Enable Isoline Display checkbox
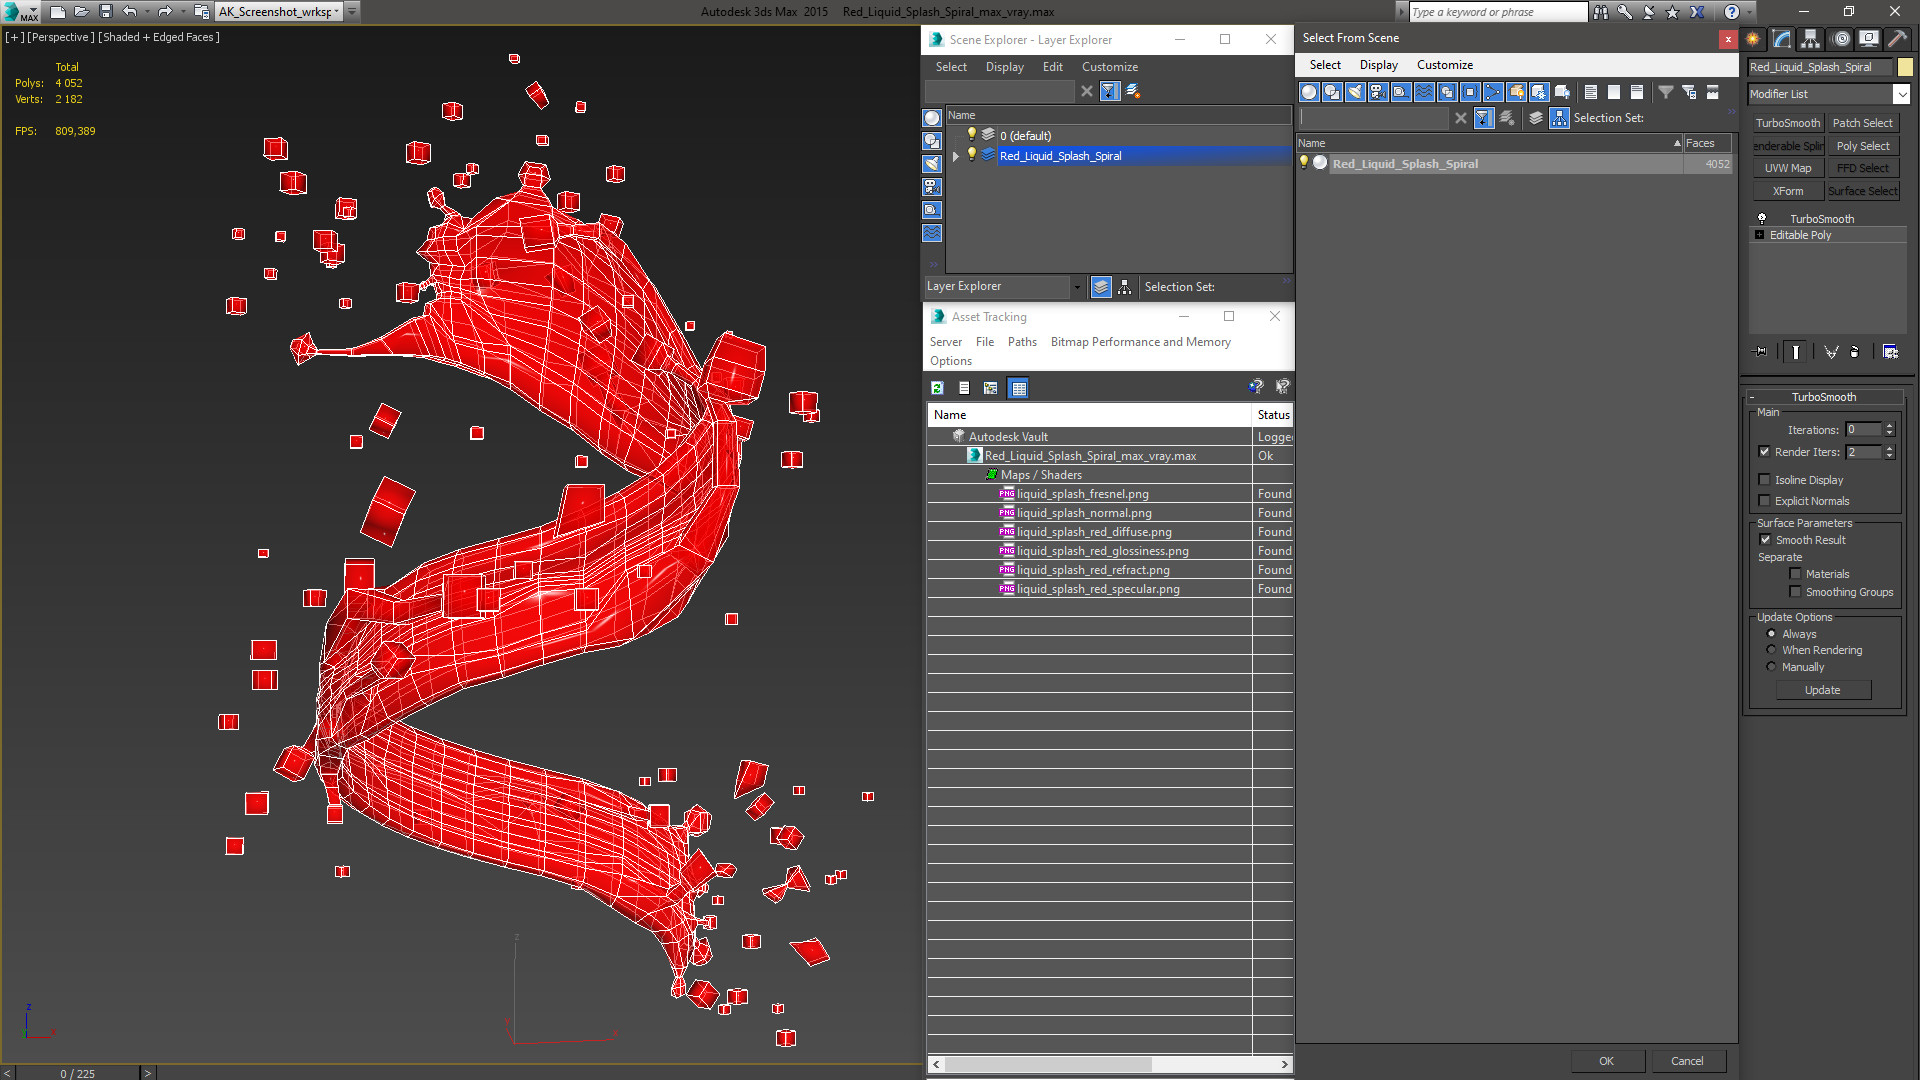The width and height of the screenshot is (1920, 1080). click(1765, 480)
